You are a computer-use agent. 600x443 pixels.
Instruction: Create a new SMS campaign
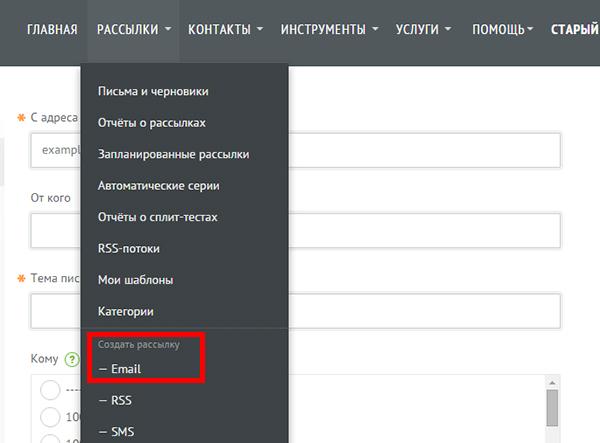(116, 432)
